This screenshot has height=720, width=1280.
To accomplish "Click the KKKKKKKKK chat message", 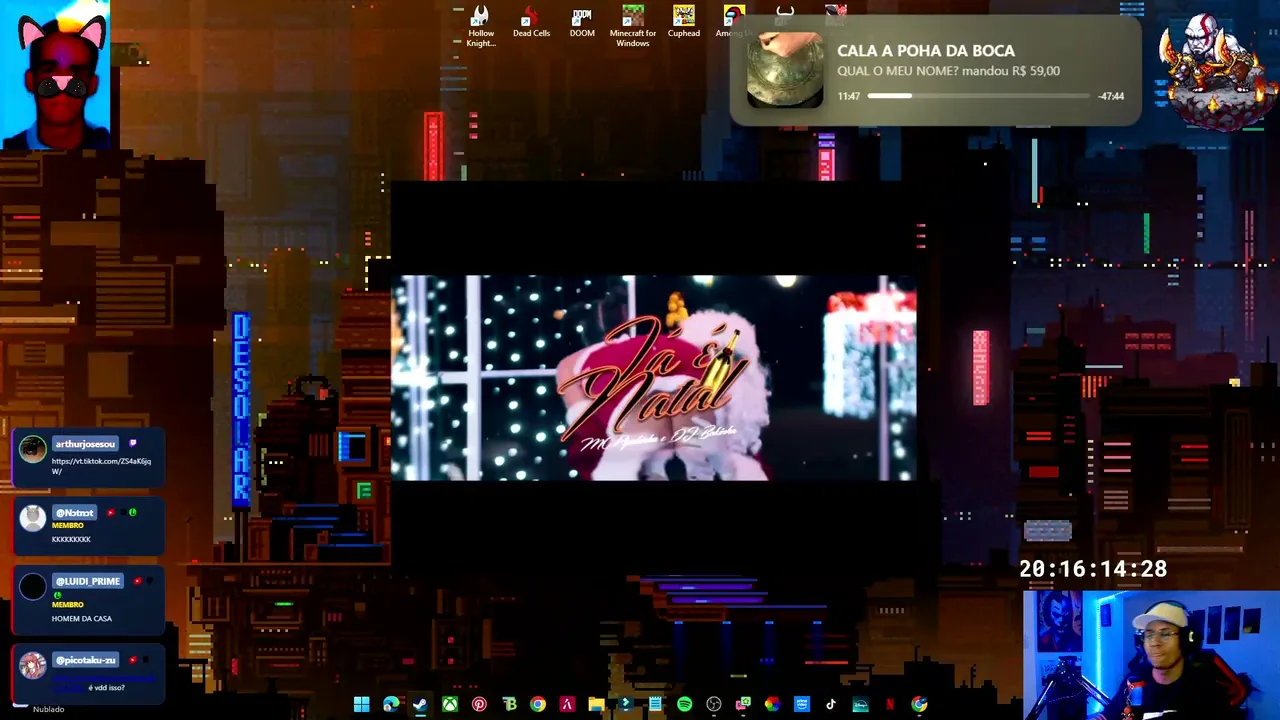I will point(71,539).
